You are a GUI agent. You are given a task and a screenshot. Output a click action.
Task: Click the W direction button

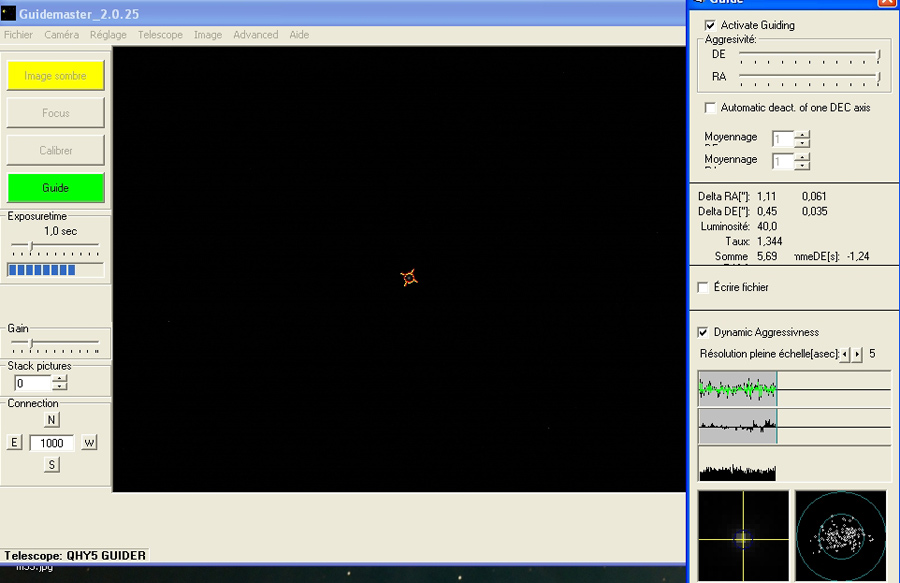[x=89, y=442]
